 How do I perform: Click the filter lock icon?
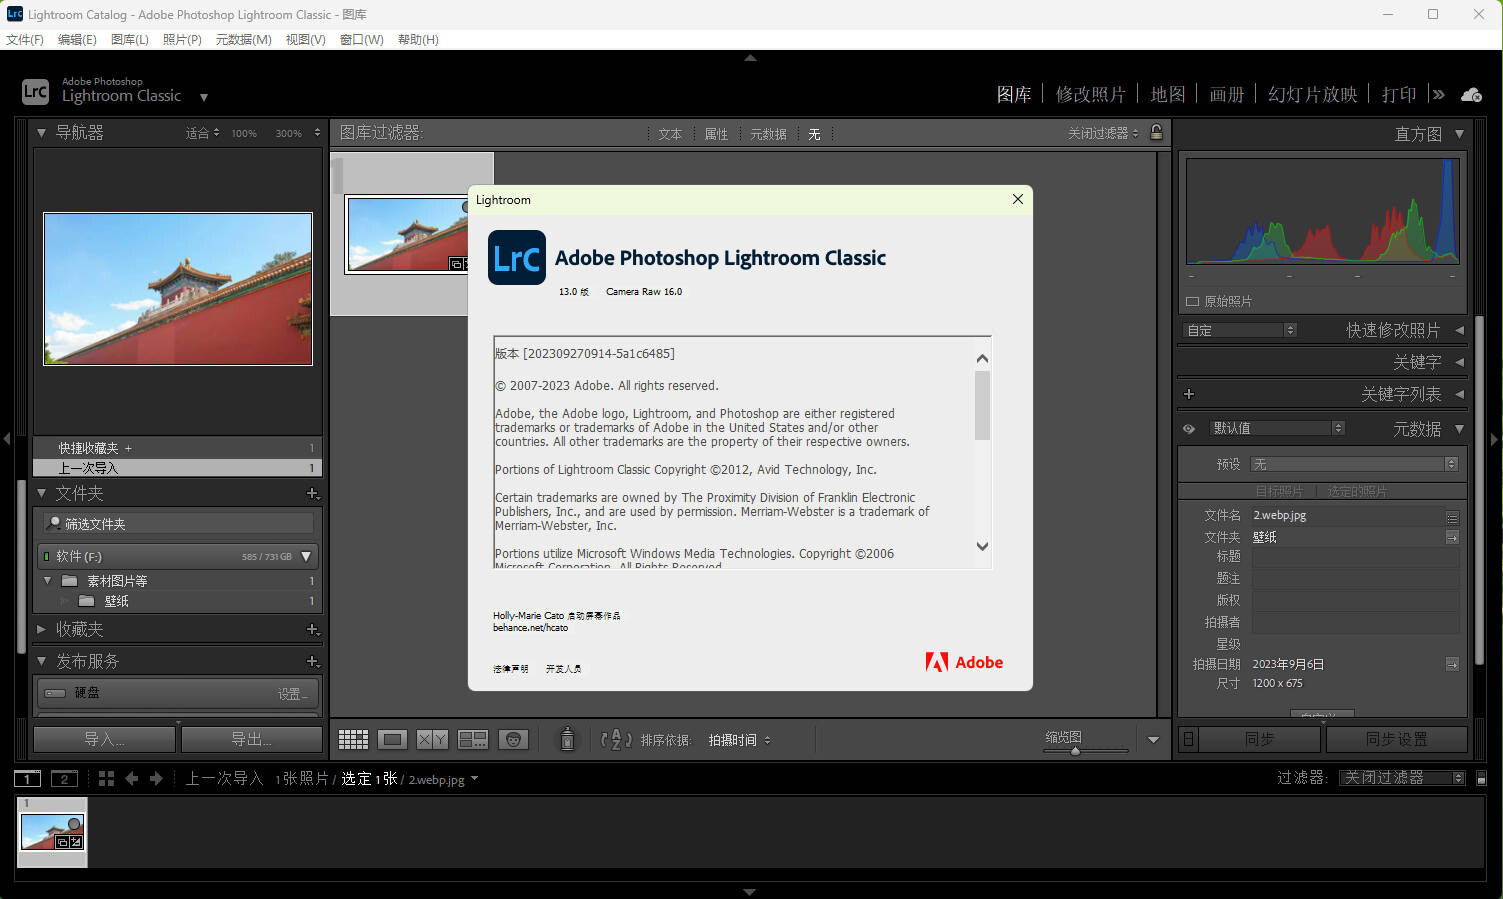[1156, 132]
